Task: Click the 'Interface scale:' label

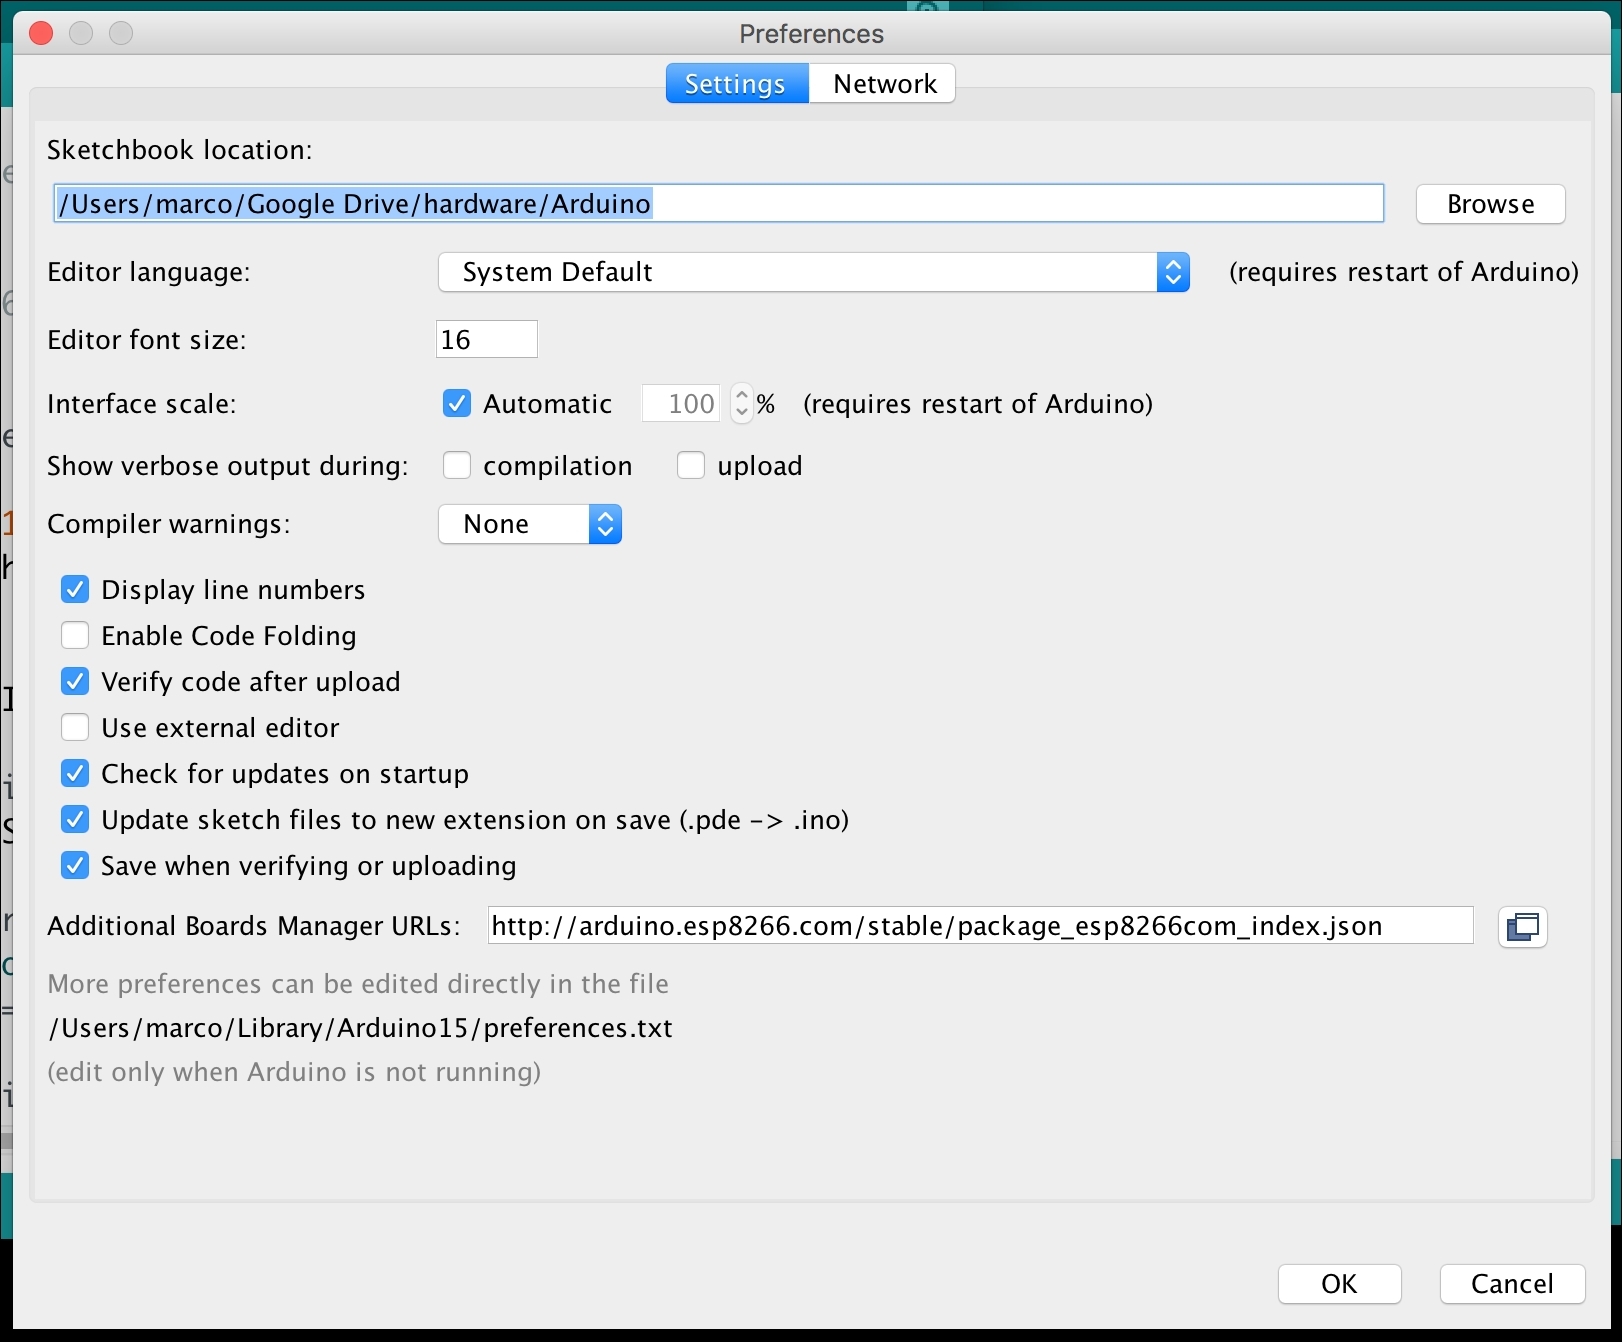Action: (x=142, y=404)
